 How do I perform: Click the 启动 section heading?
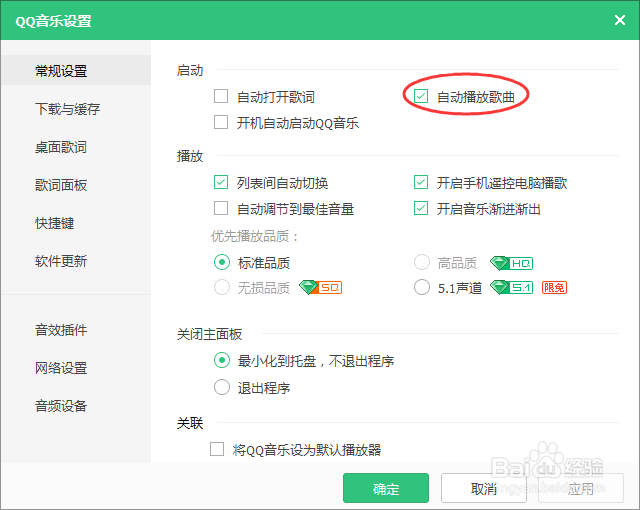190,70
